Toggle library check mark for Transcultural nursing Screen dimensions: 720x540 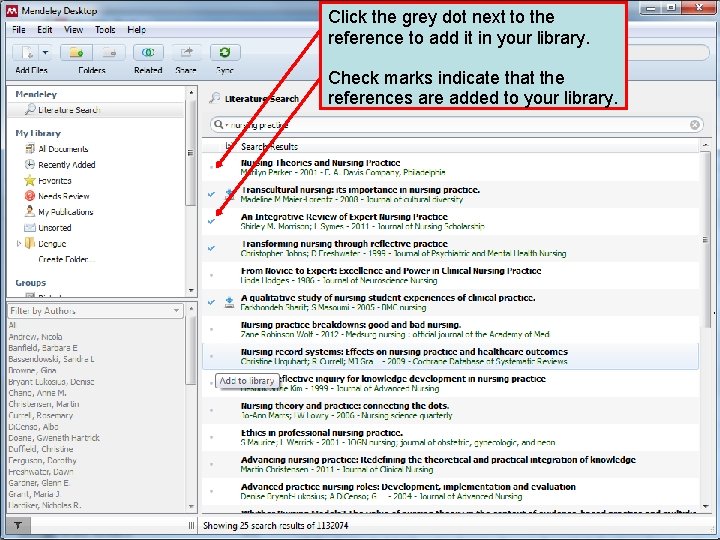212,194
